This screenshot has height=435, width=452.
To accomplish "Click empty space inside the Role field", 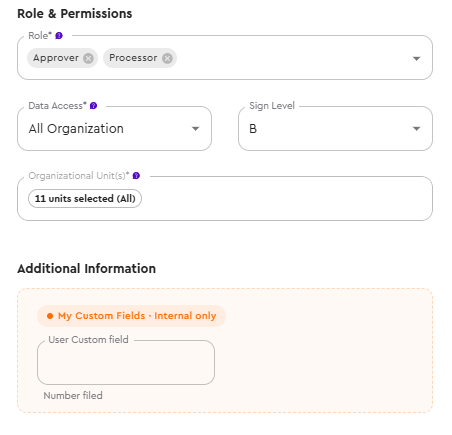I will (x=293, y=58).
